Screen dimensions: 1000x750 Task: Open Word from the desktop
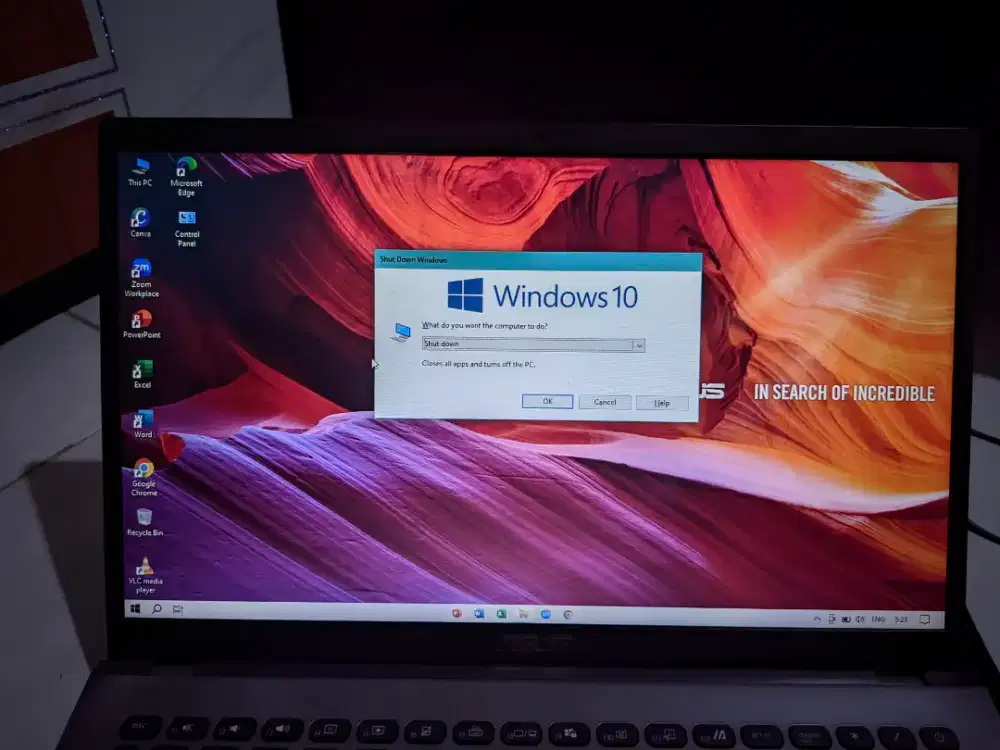tap(140, 420)
